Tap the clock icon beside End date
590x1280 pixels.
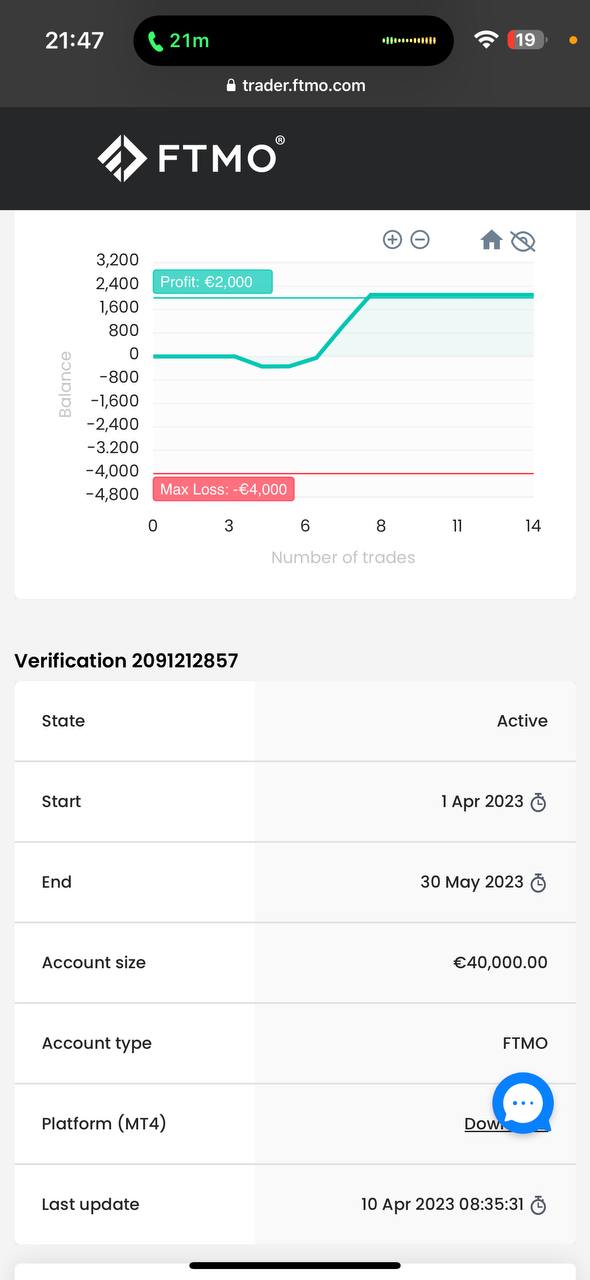tap(538, 883)
